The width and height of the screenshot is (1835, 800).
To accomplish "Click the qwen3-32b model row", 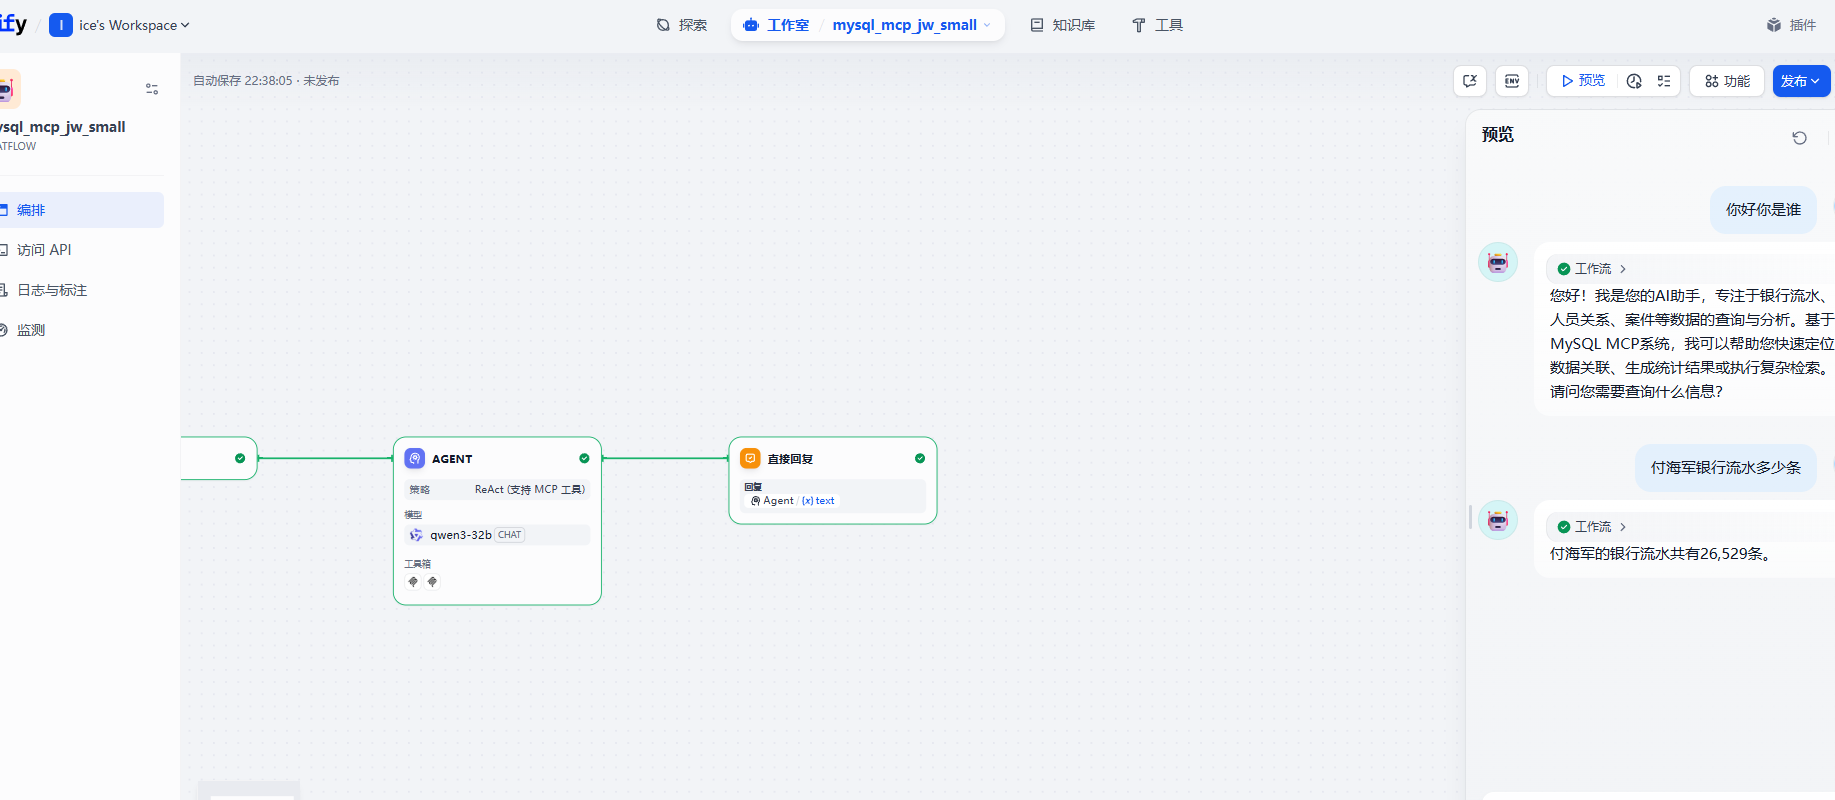I will 497,535.
